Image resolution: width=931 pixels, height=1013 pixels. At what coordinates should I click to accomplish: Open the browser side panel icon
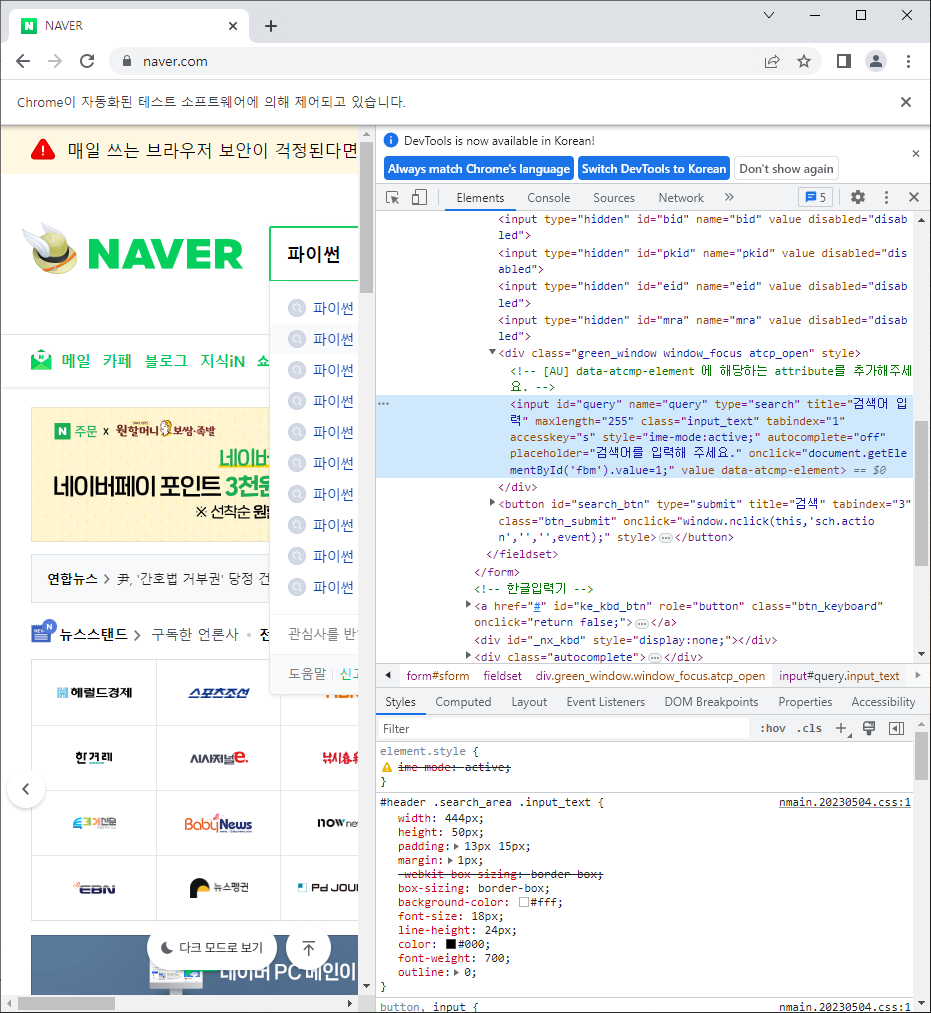tap(844, 61)
